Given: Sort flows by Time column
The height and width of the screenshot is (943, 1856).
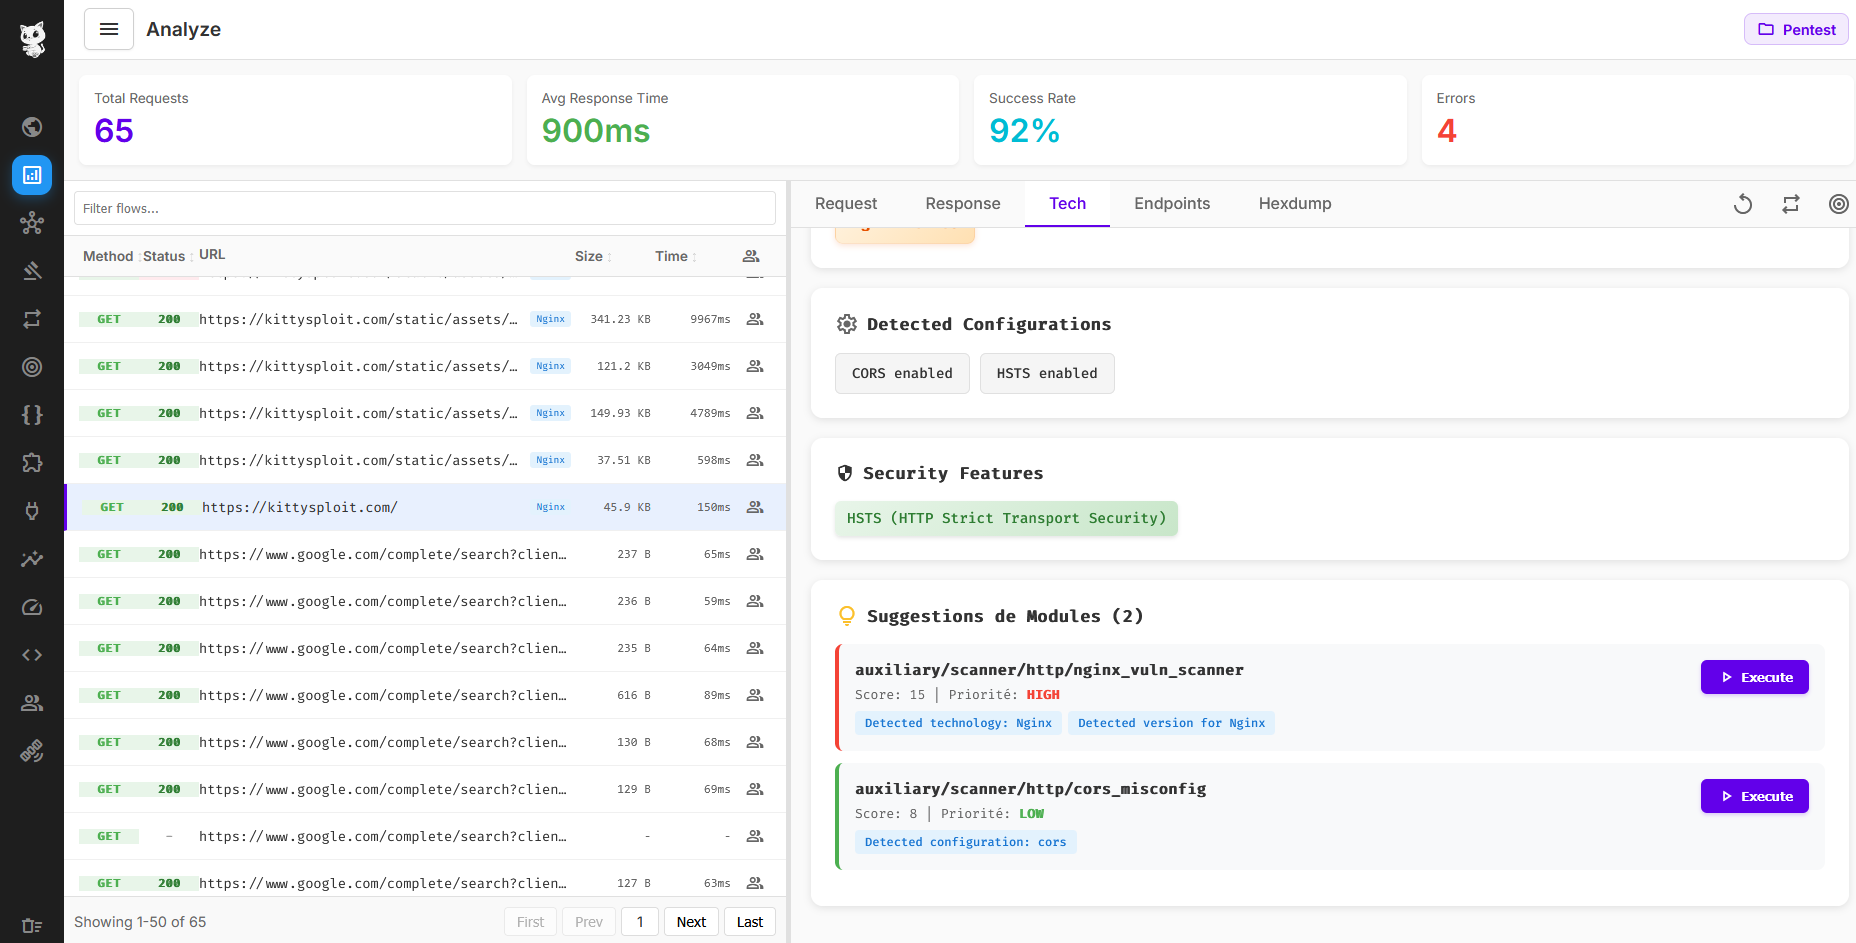Looking at the screenshot, I should click(x=675, y=257).
